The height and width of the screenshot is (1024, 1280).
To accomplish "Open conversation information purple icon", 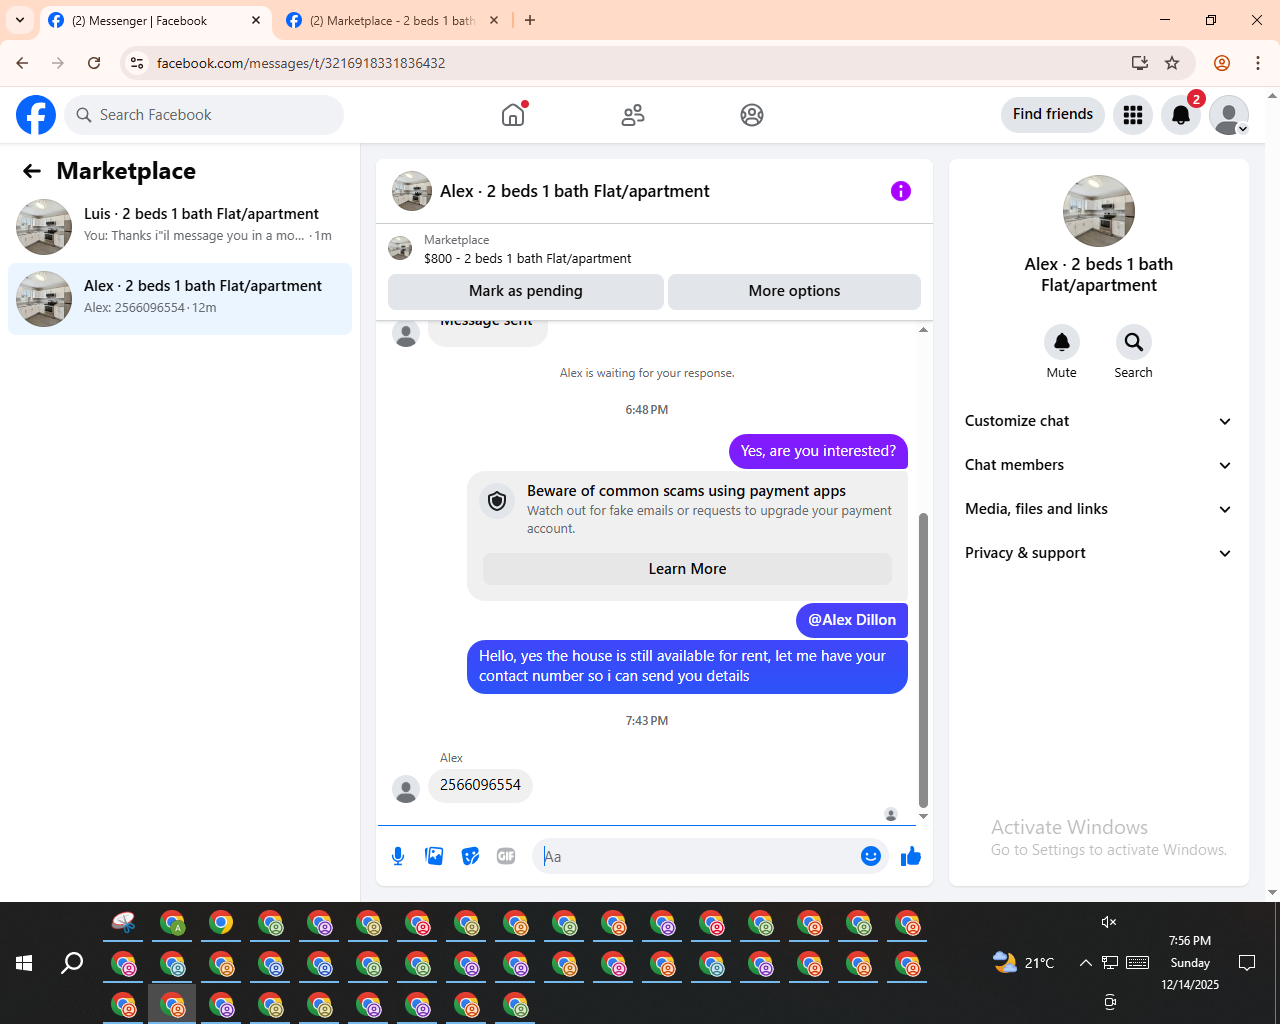I will click(x=901, y=191).
